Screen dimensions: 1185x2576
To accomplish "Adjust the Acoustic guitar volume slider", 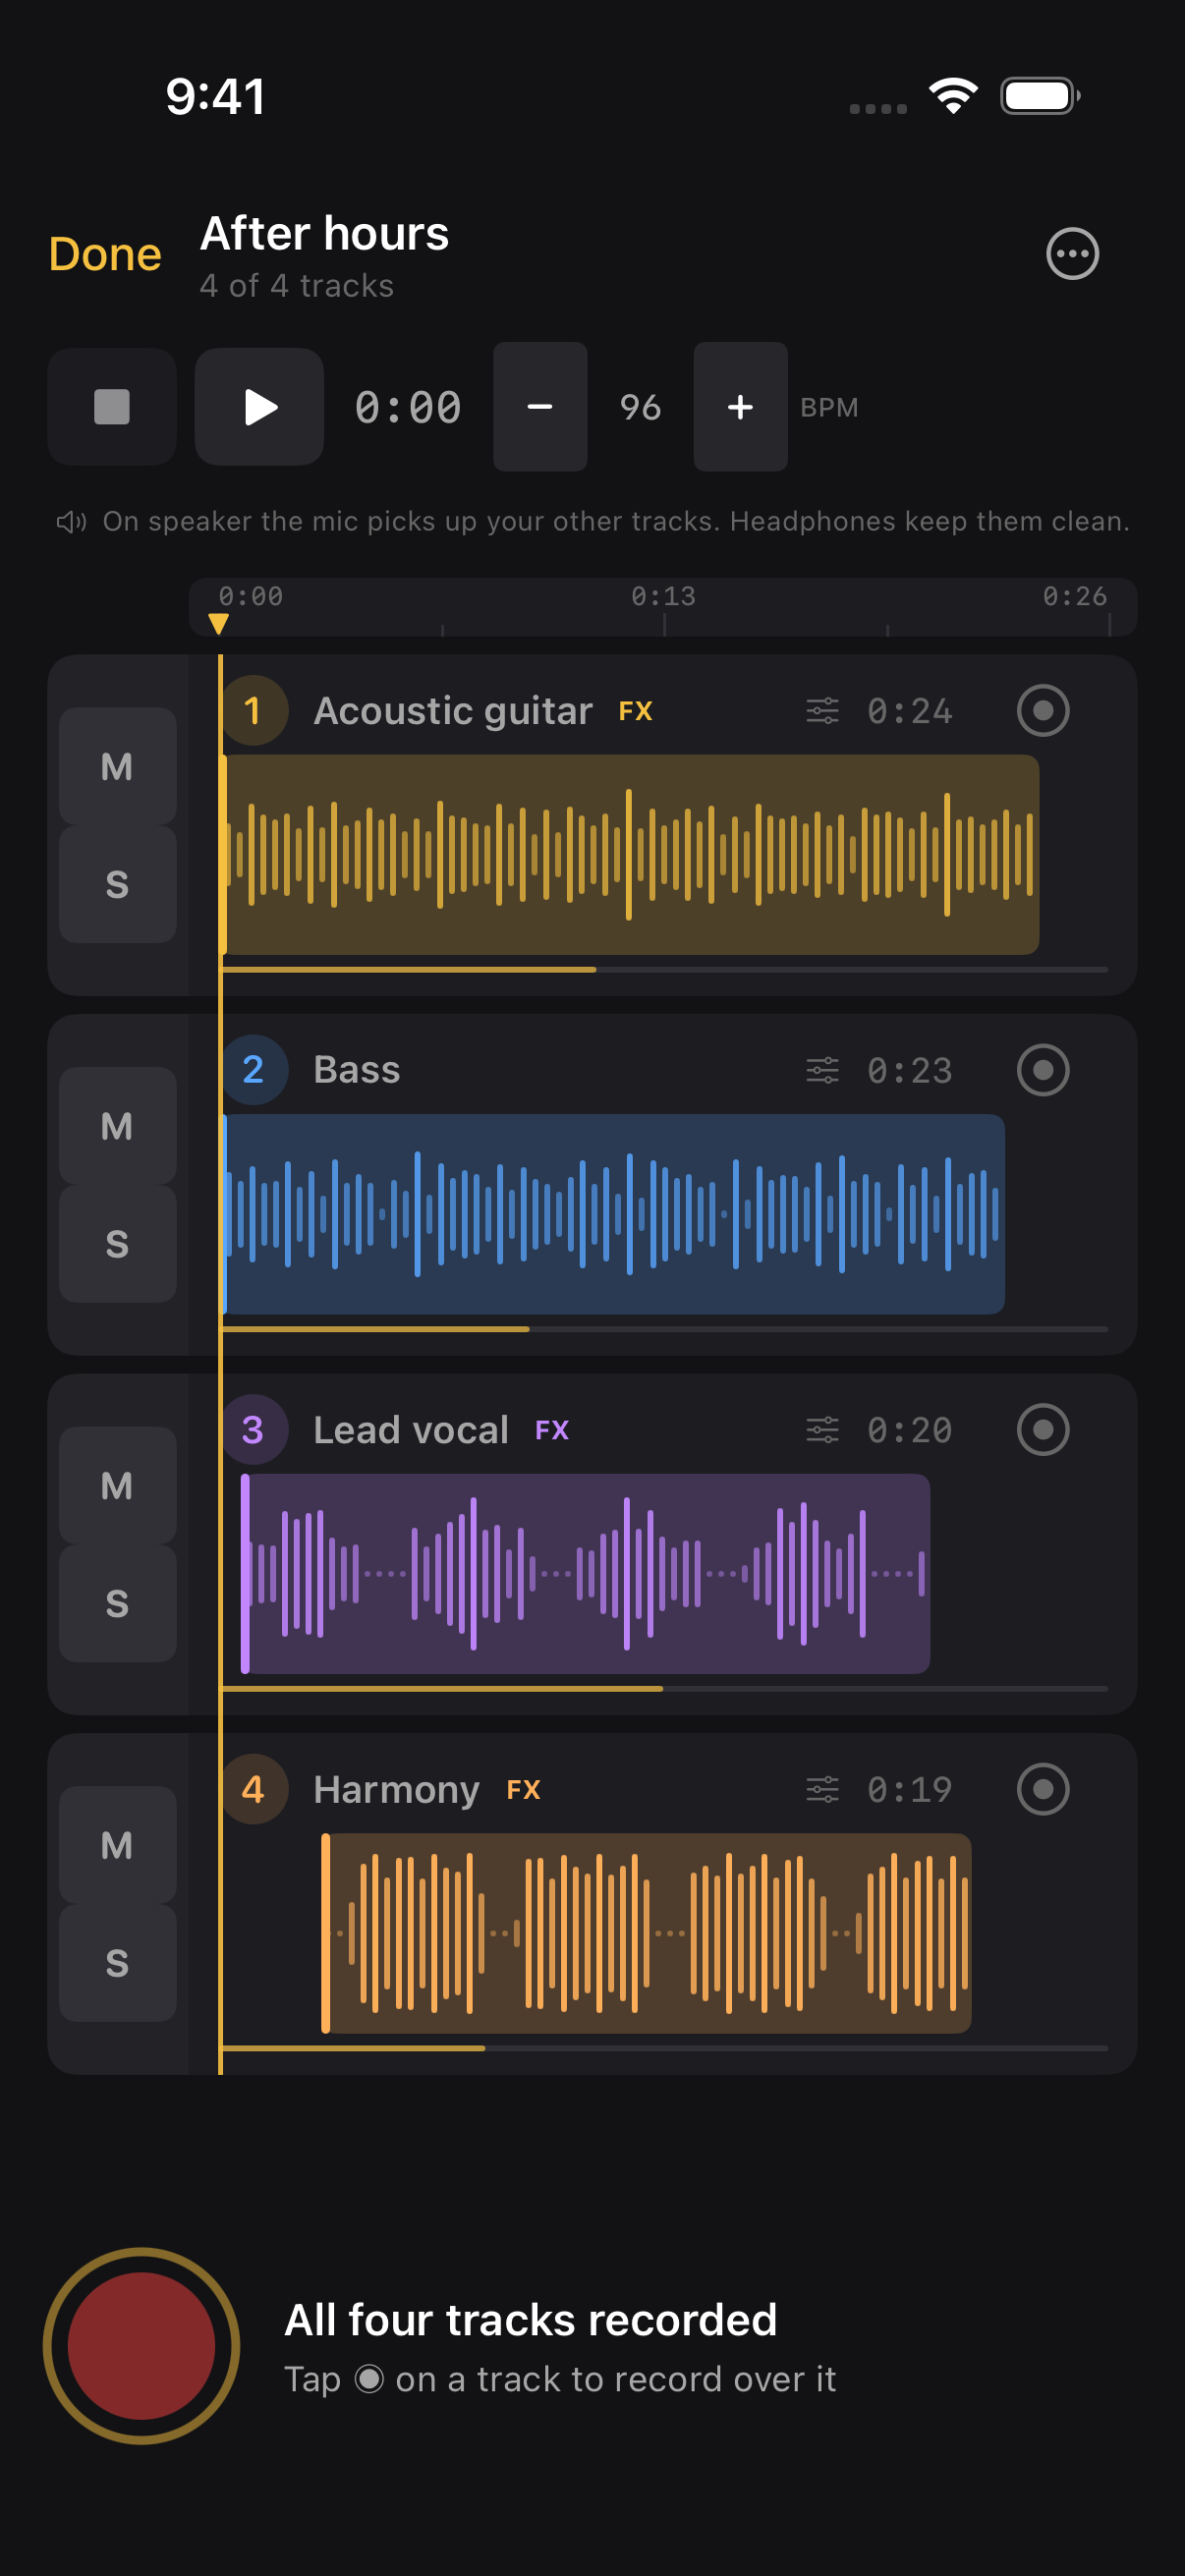I will tap(664, 969).
